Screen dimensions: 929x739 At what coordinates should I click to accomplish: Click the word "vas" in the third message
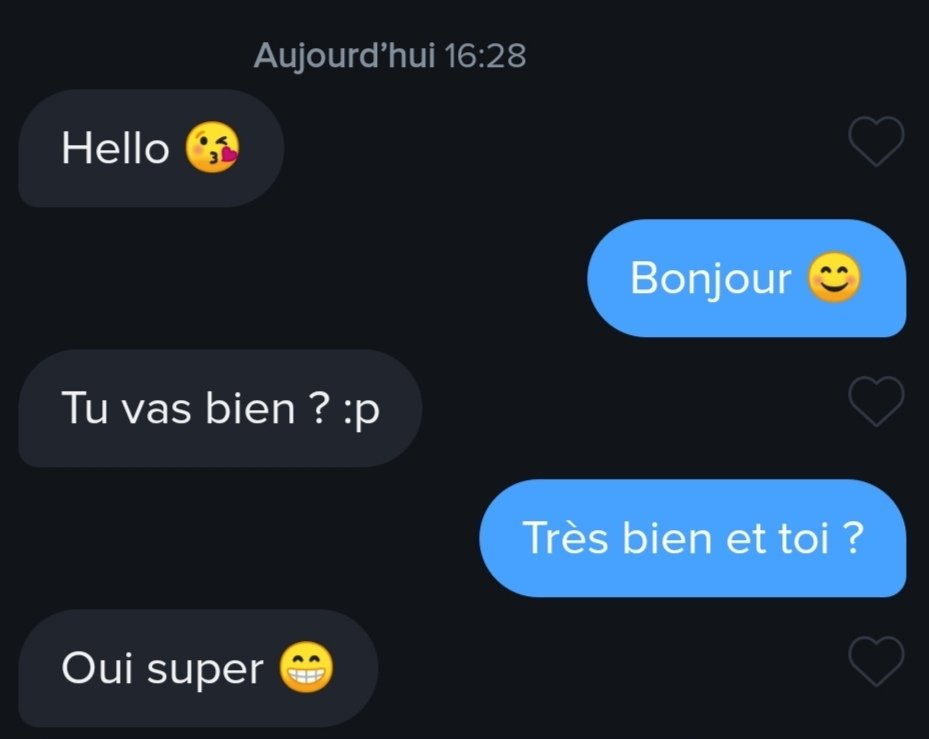click(x=156, y=410)
